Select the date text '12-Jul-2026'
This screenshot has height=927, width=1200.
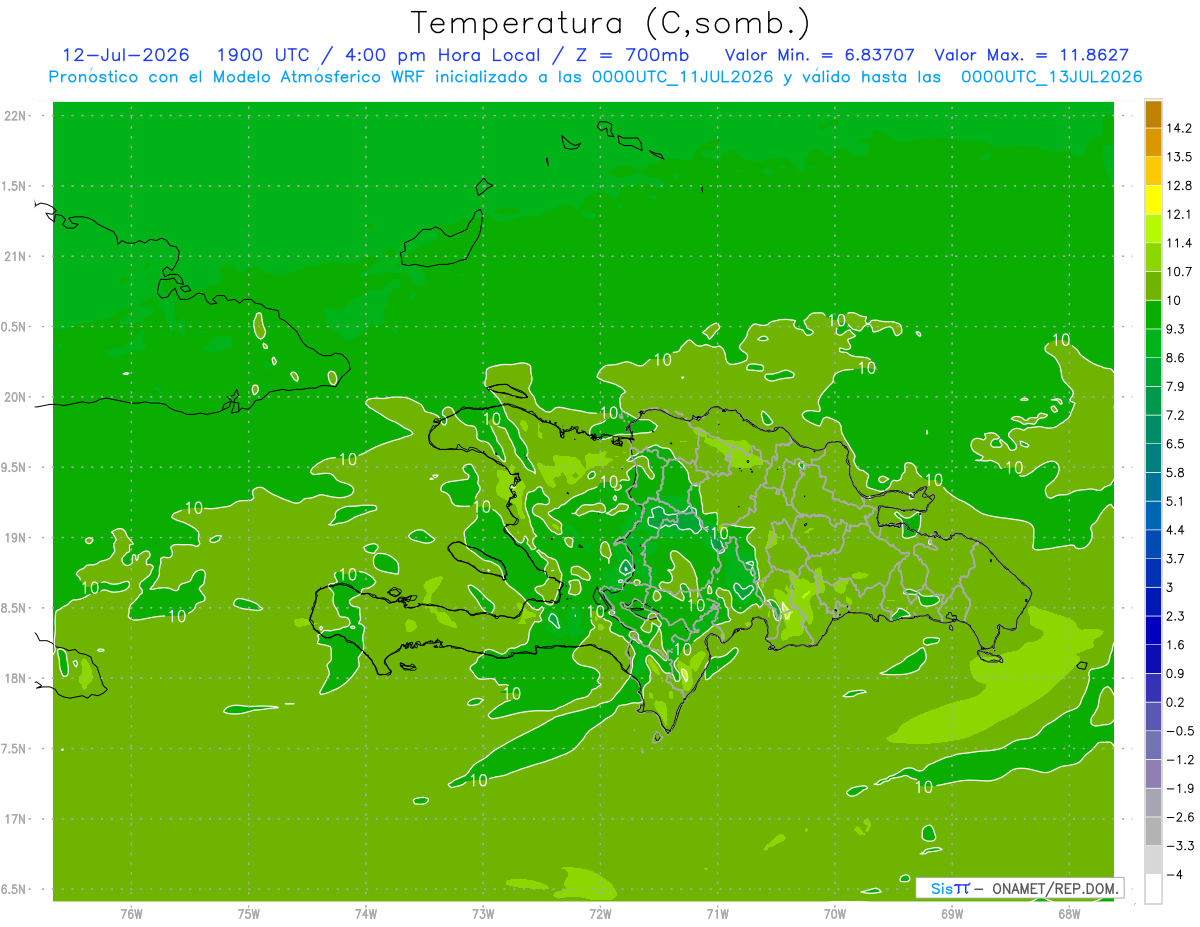click(126, 55)
